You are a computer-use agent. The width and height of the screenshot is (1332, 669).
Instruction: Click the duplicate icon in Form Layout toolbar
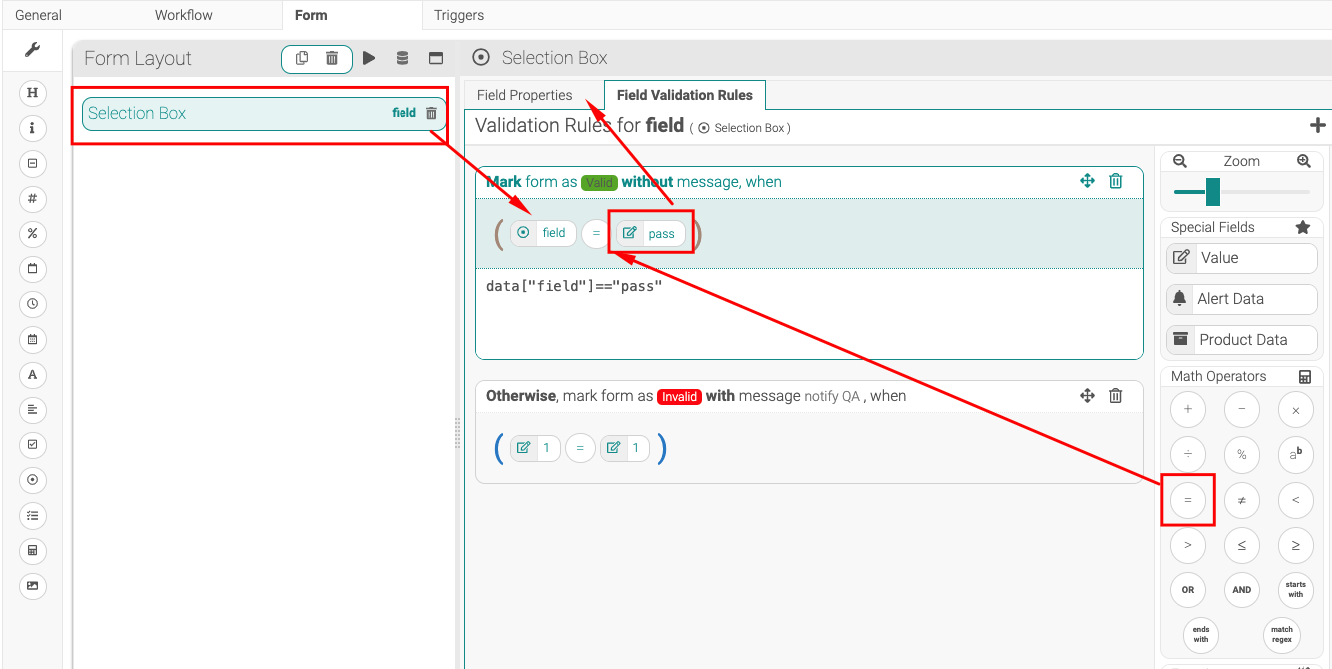[x=301, y=58]
